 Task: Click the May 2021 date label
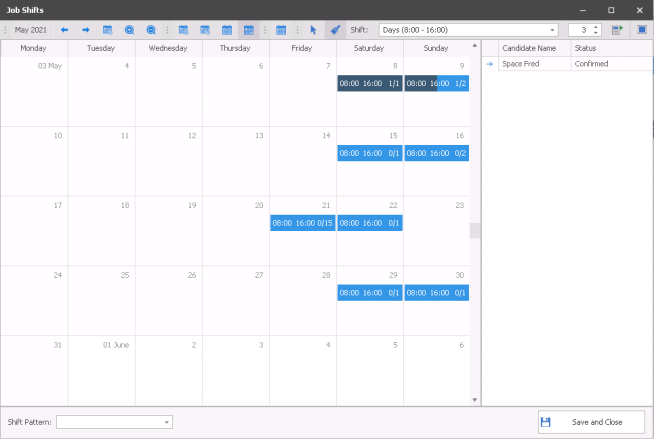tap(31, 30)
